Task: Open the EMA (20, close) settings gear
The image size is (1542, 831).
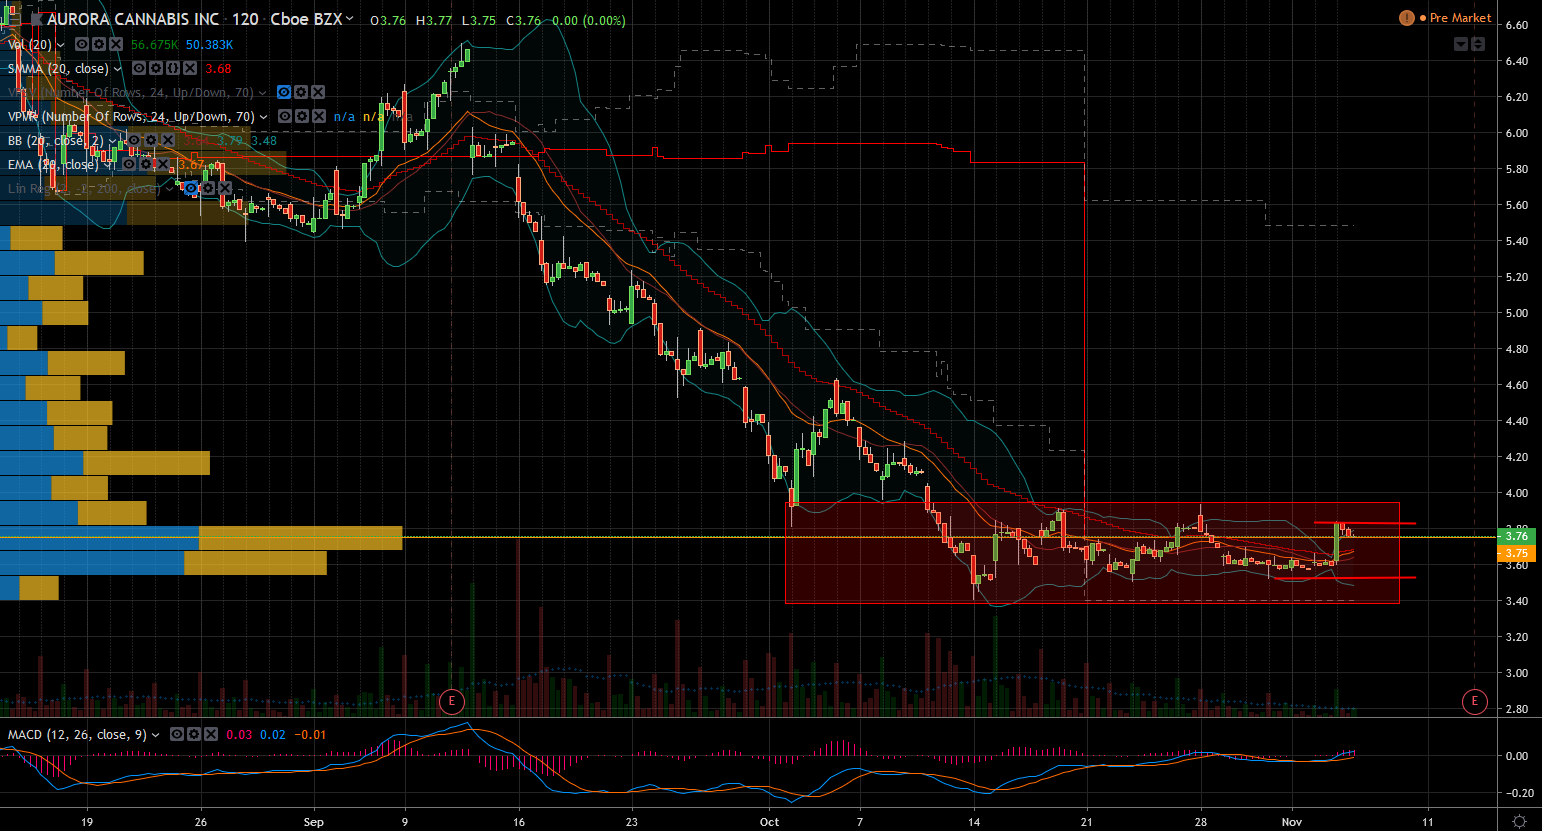Action: 146,165
